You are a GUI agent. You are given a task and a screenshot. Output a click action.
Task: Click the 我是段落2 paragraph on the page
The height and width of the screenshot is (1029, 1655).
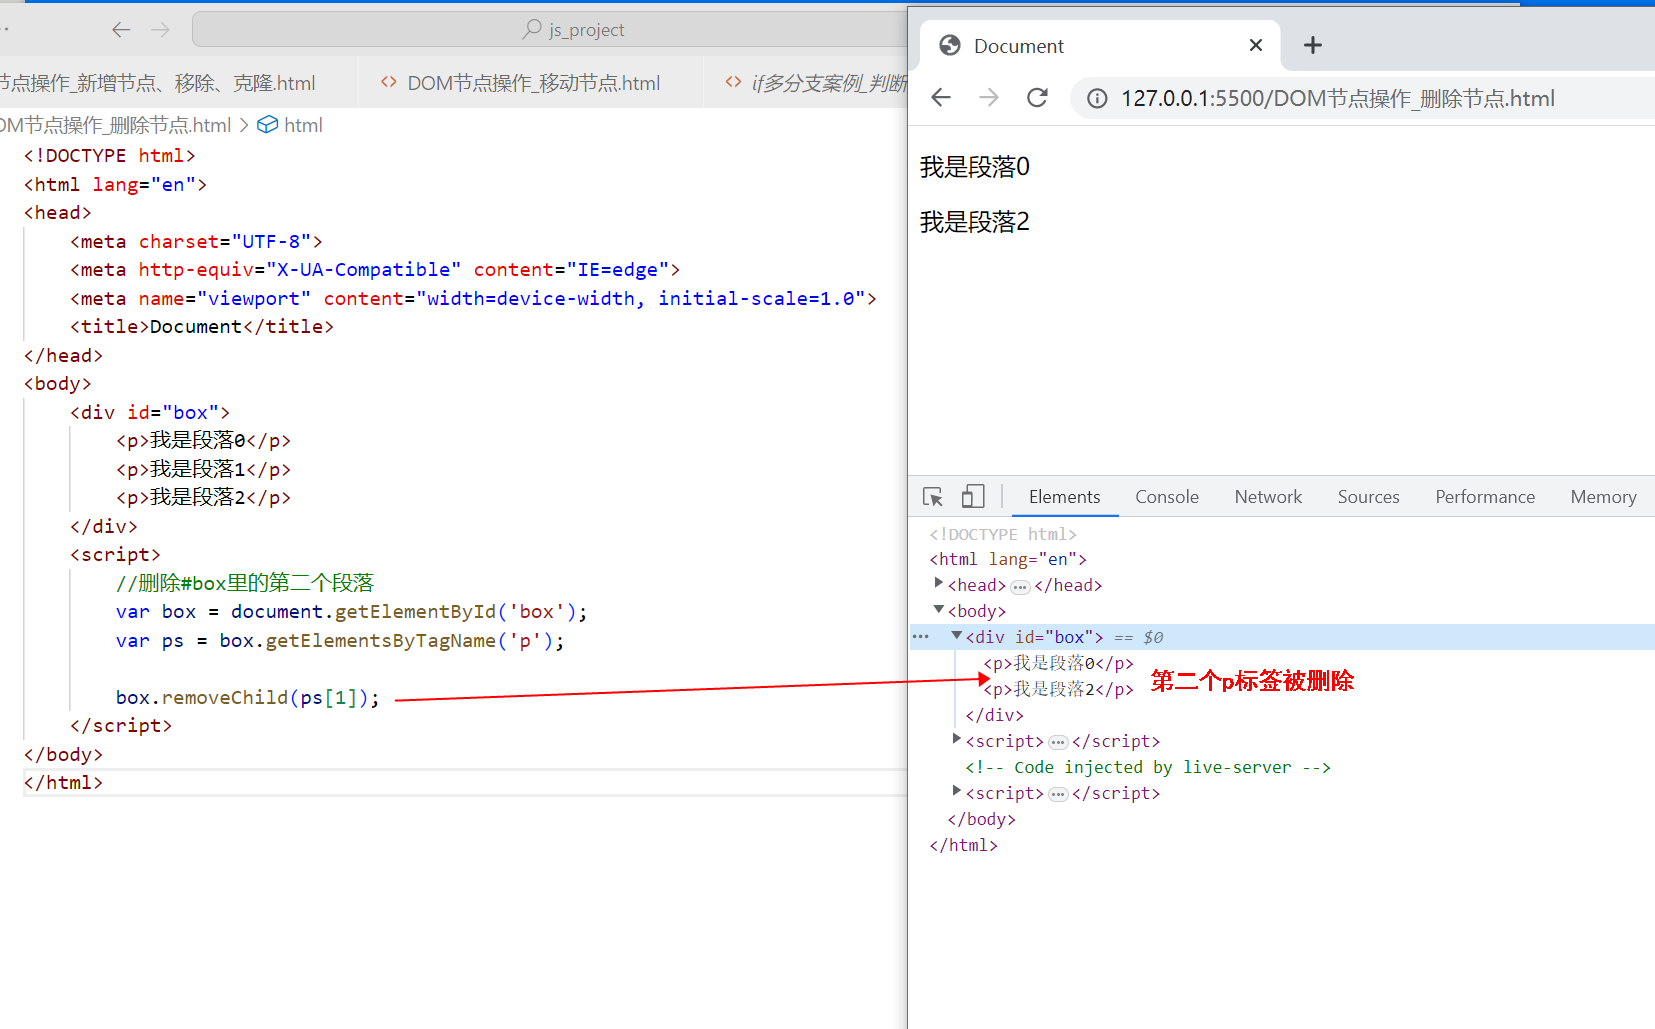click(974, 222)
